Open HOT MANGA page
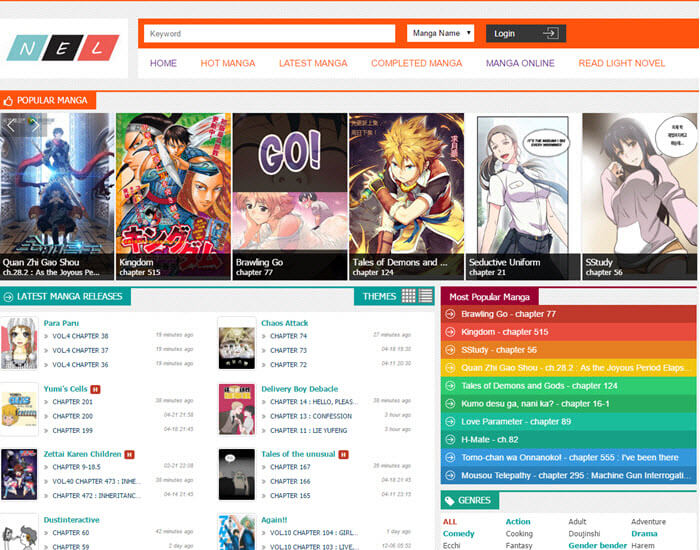 coord(228,63)
